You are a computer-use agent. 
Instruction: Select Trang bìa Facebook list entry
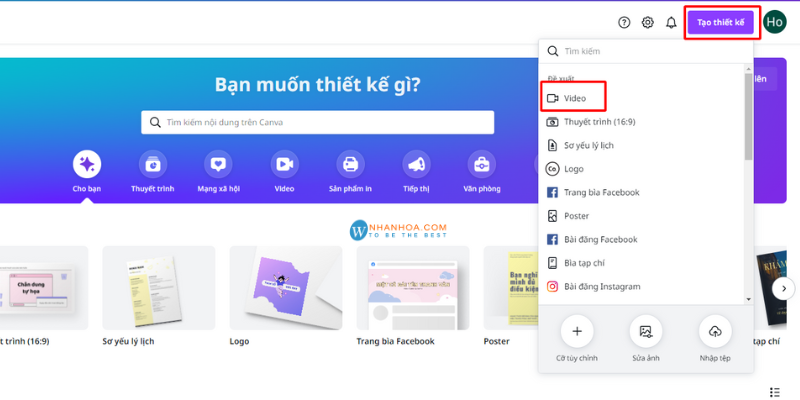642,192
